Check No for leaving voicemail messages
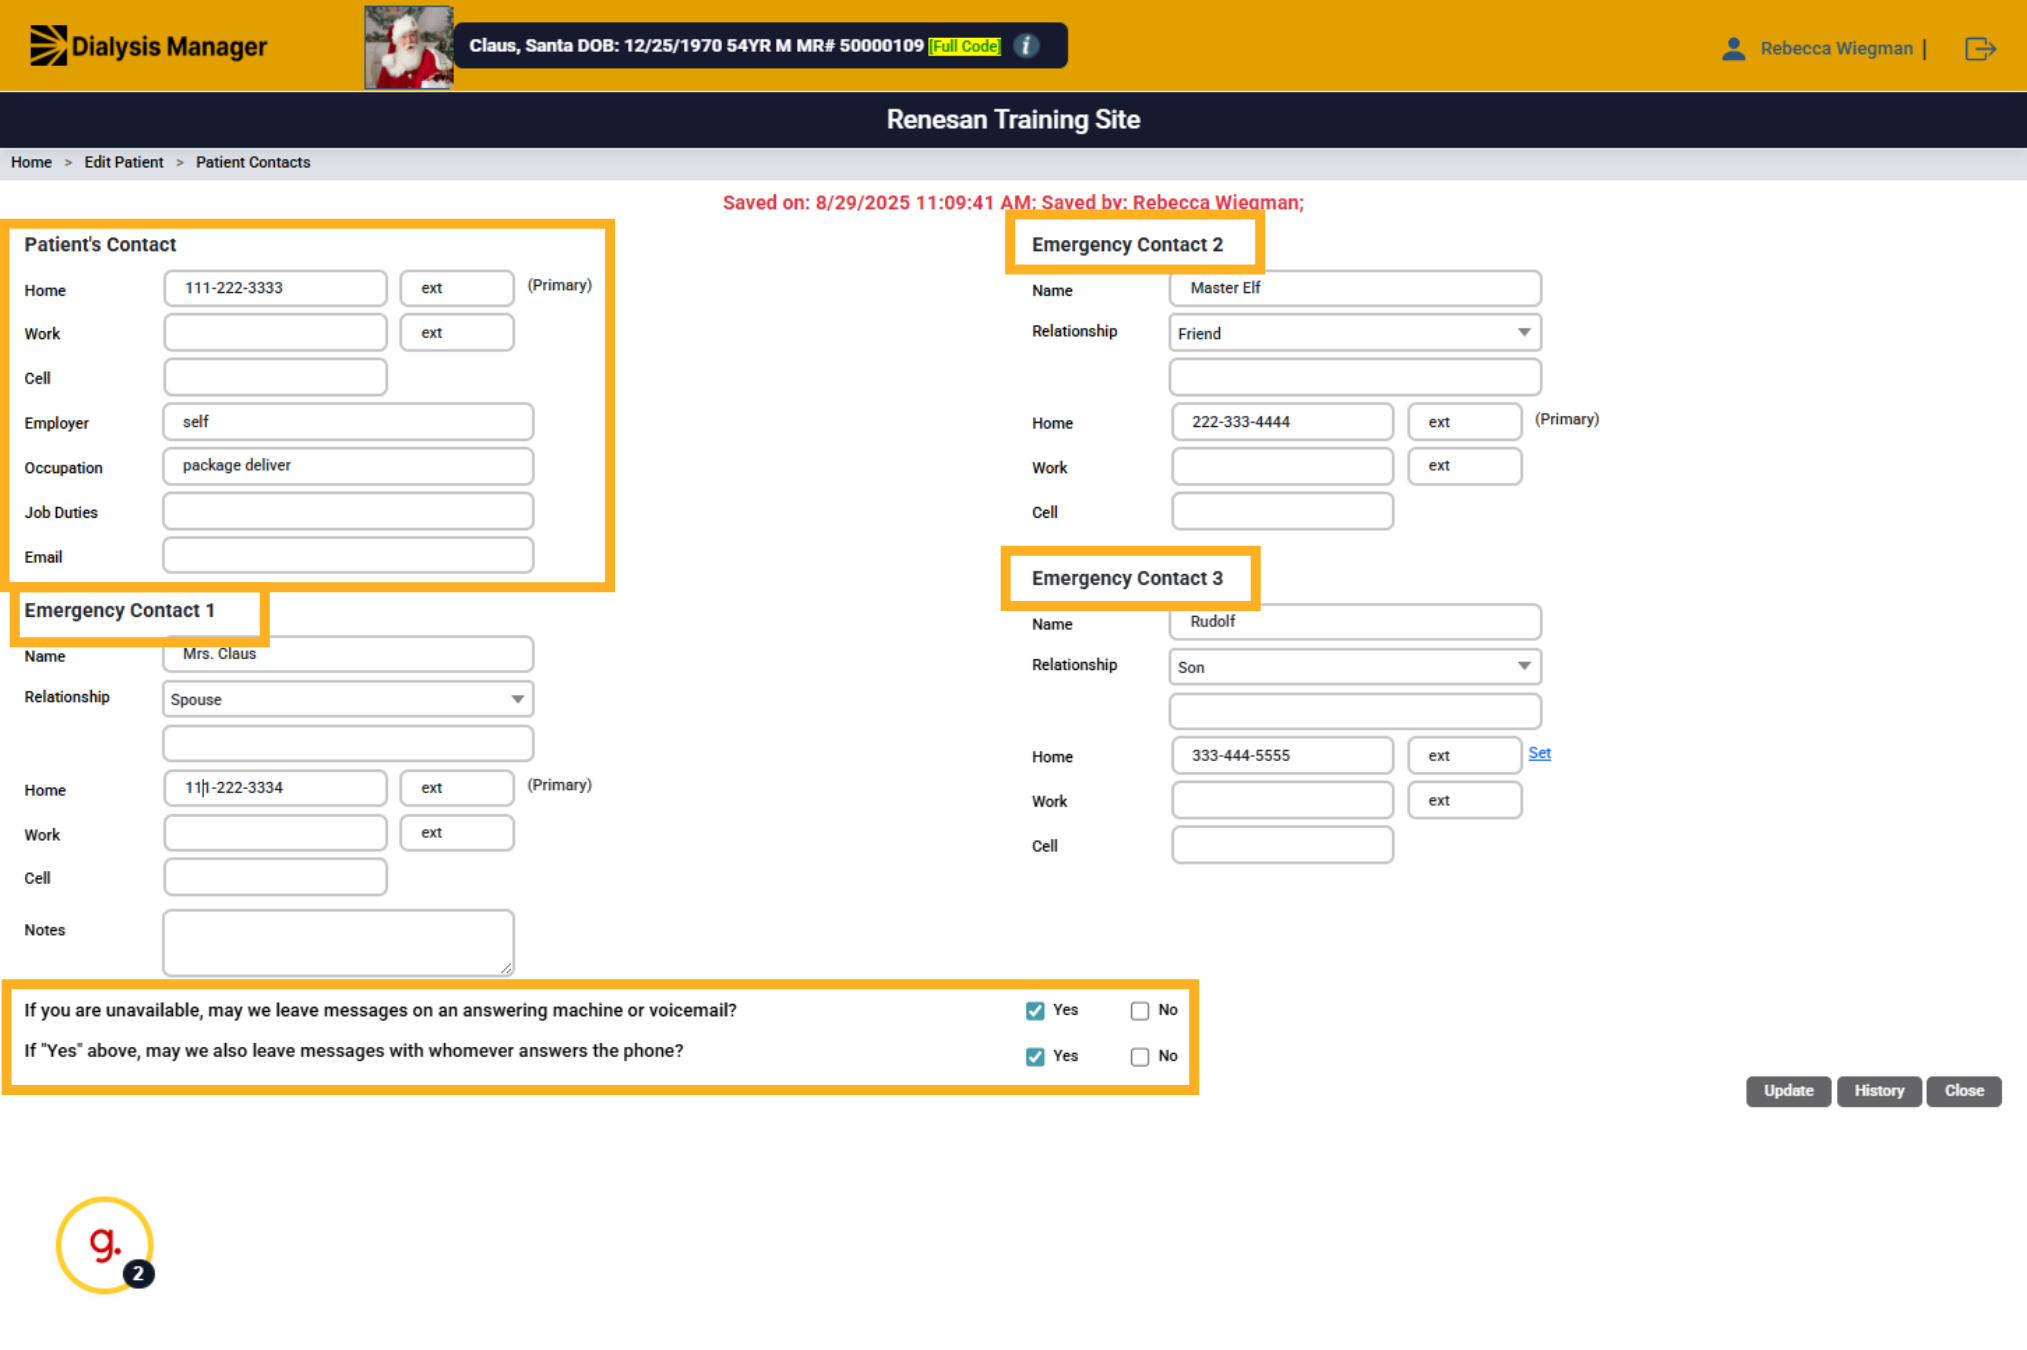This screenshot has height=1350, width=2027. pyautogui.click(x=1139, y=1011)
